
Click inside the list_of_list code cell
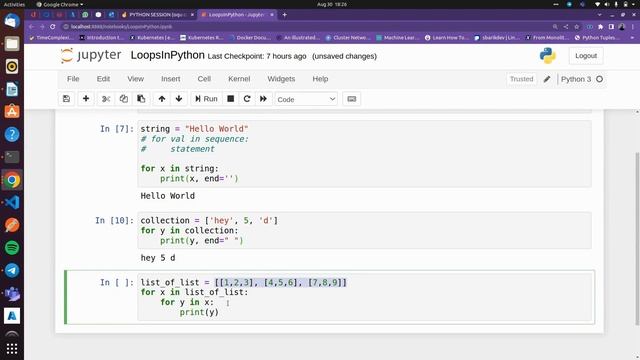click(364, 297)
